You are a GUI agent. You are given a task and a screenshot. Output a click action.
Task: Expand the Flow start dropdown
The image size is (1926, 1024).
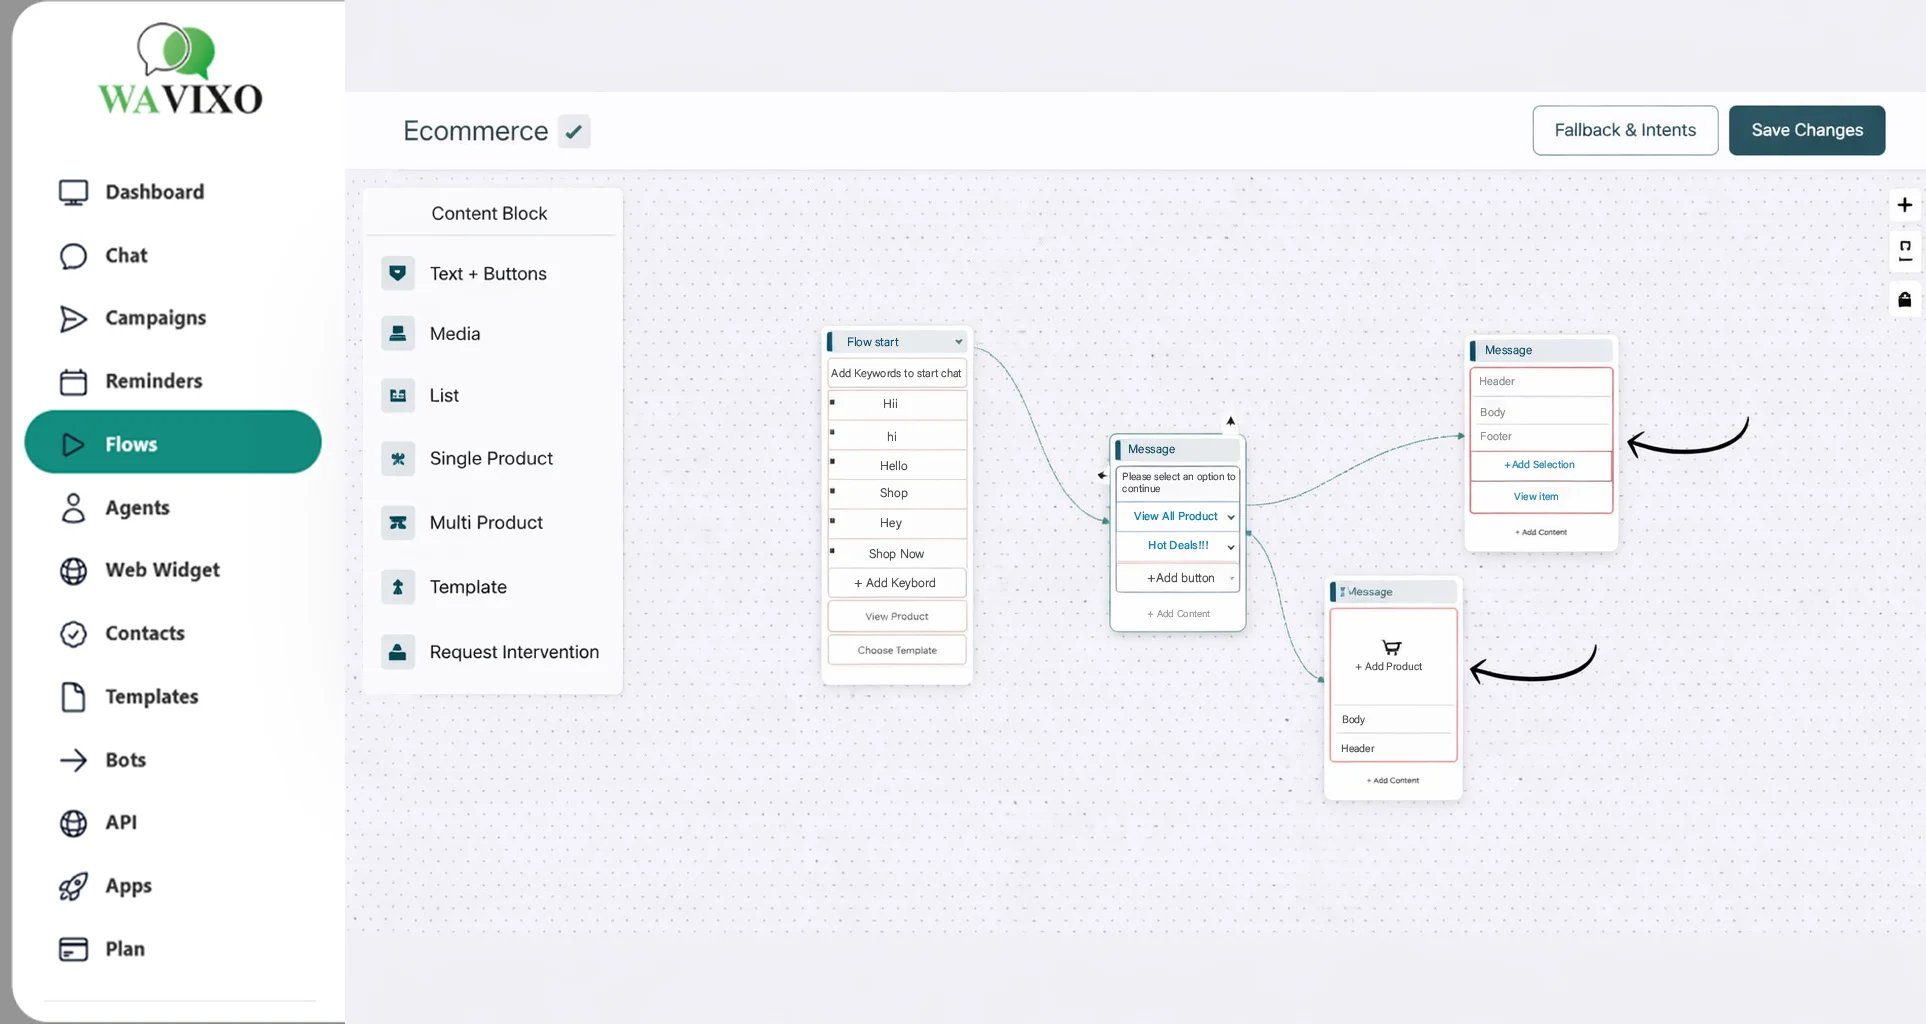(957, 342)
